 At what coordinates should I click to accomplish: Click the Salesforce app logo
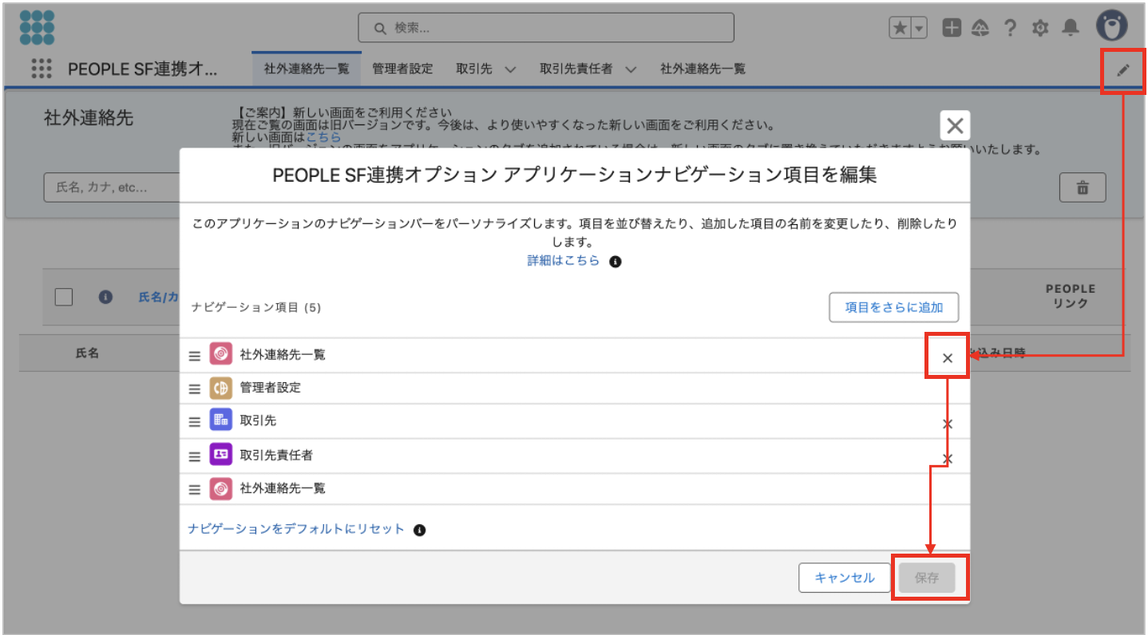[x=37, y=27]
